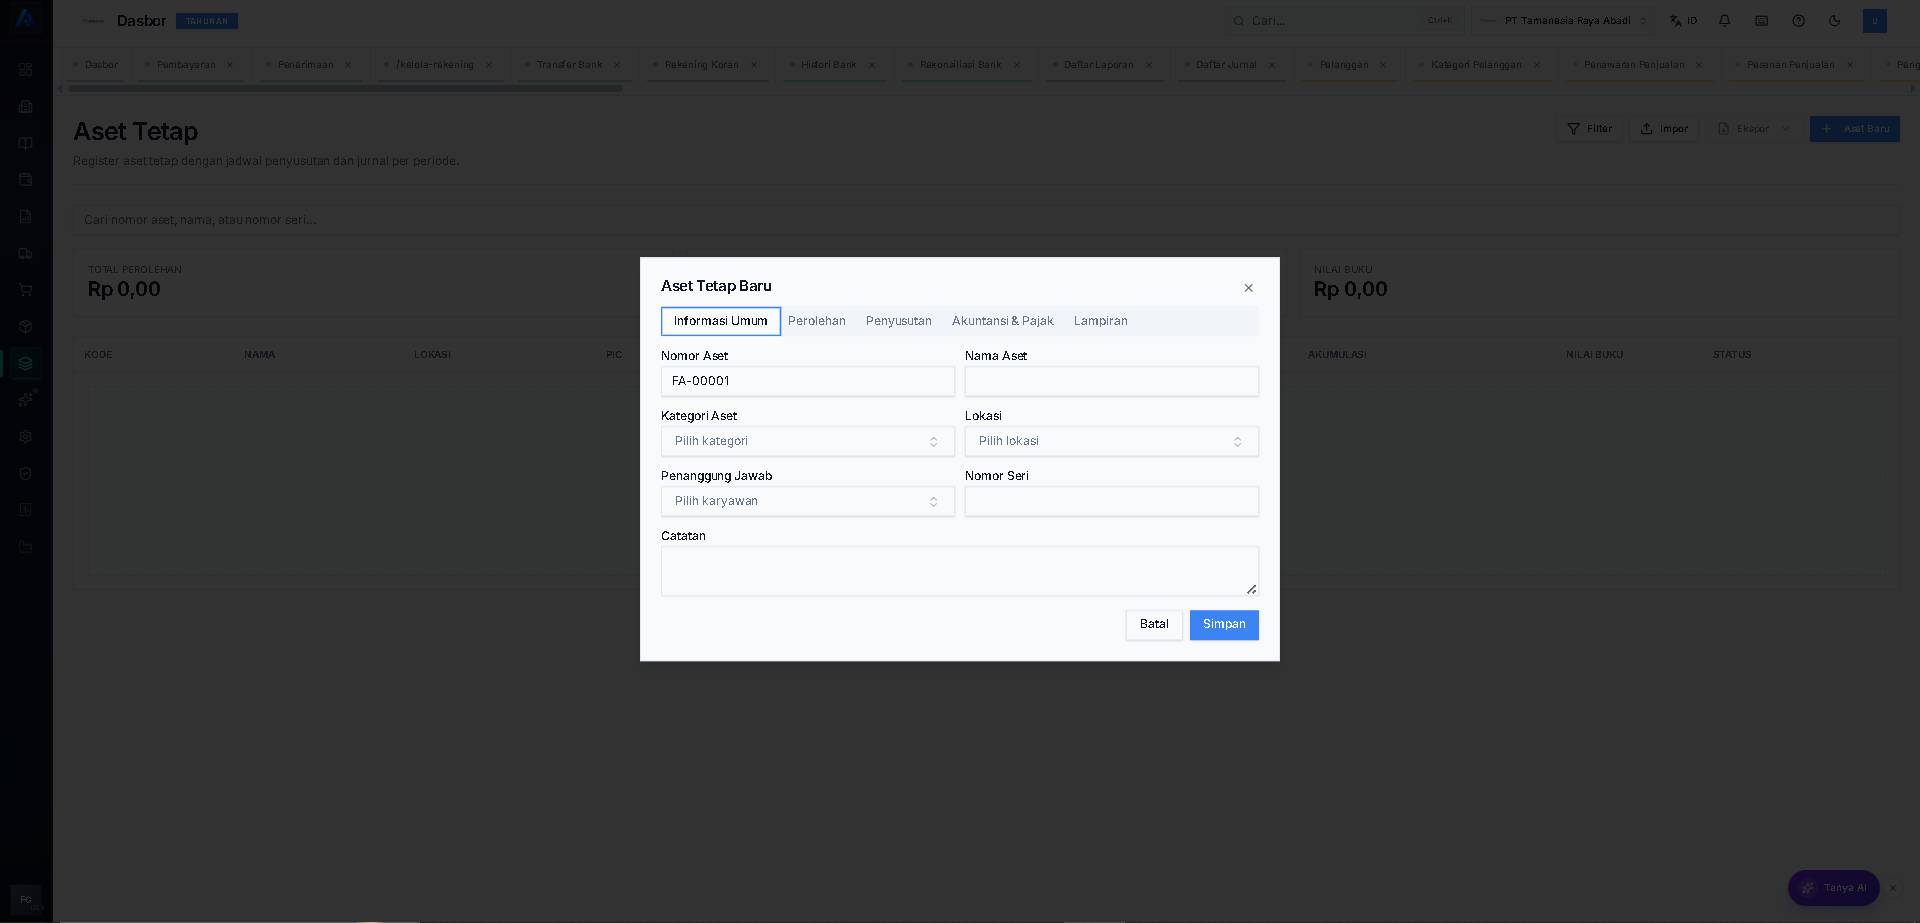The height and width of the screenshot is (923, 1920).
Task: Open the open-book sidebar icon
Action: [26, 143]
